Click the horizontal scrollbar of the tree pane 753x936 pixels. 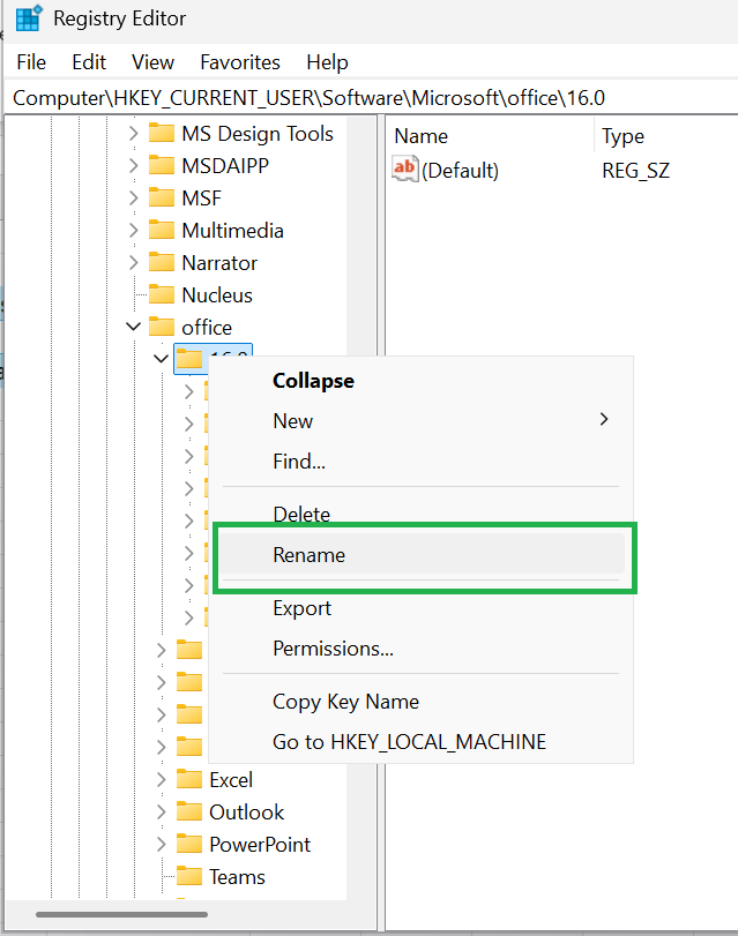[122, 914]
